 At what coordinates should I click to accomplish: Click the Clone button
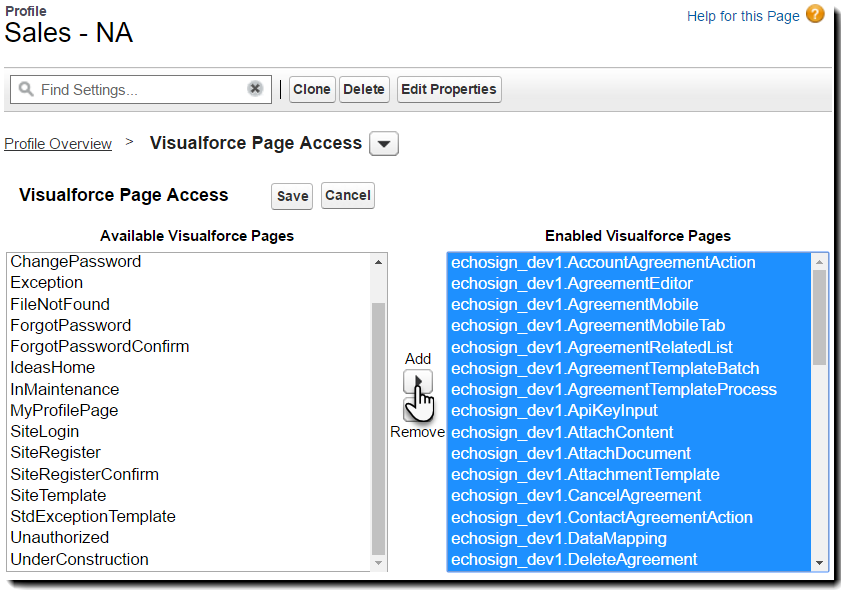[x=312, y=89]
